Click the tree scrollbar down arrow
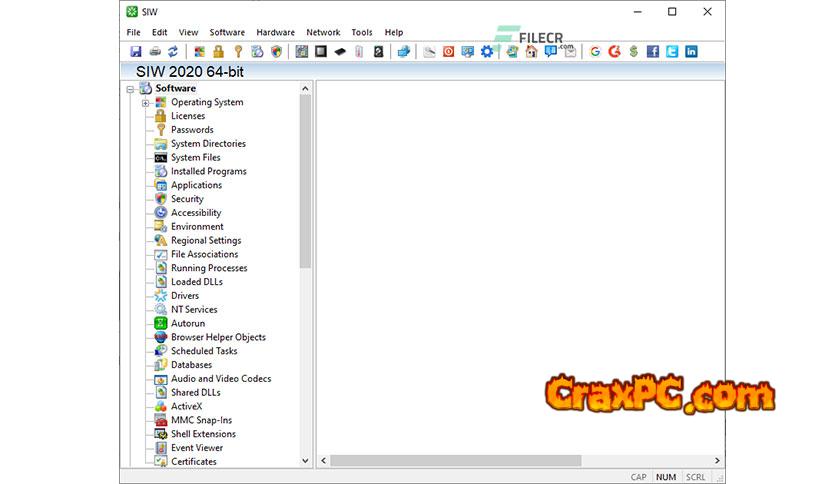The image size is (836, 484). [306, 461]
